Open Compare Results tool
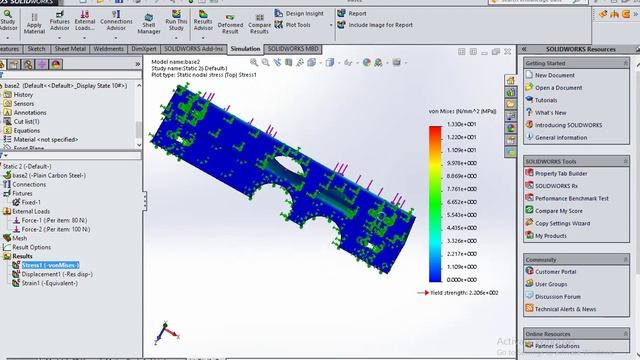The image size is (640, 360). click(x=259, y=24)
